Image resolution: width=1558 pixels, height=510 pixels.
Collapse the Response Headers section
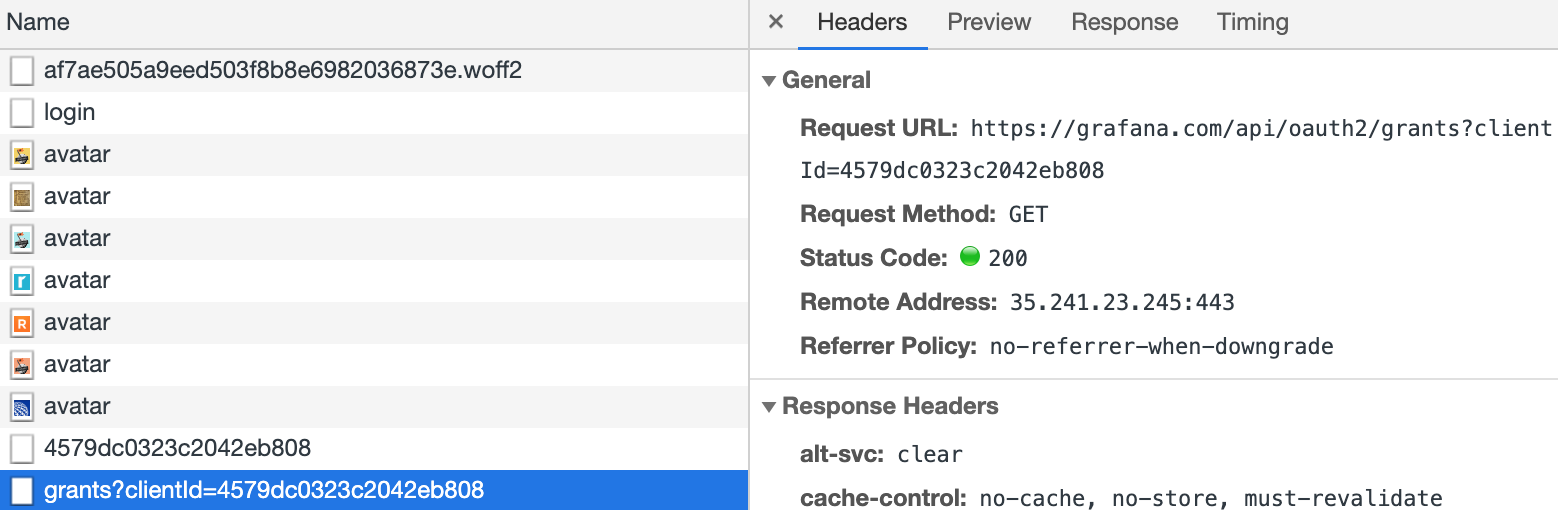[769, 407]
